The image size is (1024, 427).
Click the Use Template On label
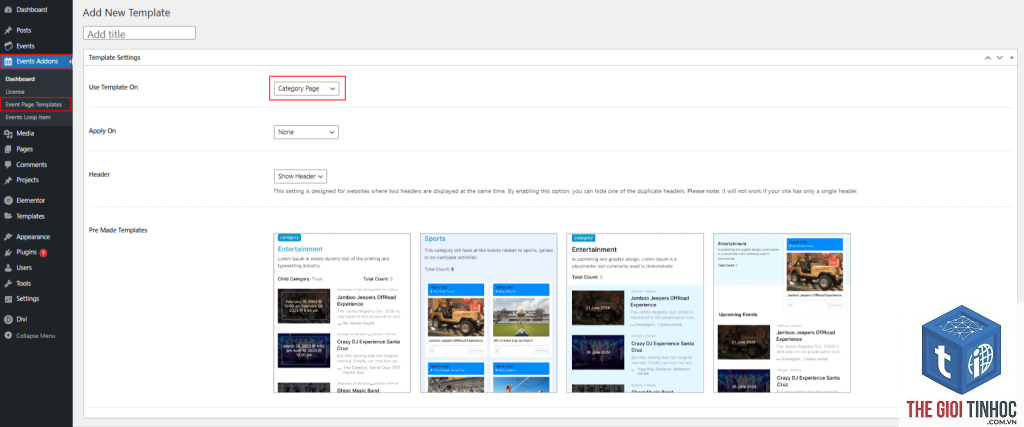[114, 87]
